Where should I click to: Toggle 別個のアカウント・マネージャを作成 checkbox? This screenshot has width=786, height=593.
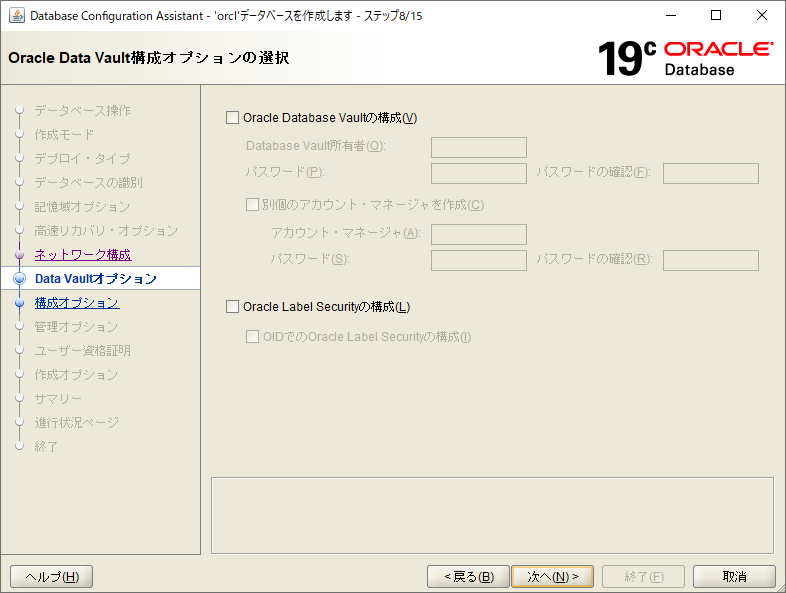coord(252,205)
